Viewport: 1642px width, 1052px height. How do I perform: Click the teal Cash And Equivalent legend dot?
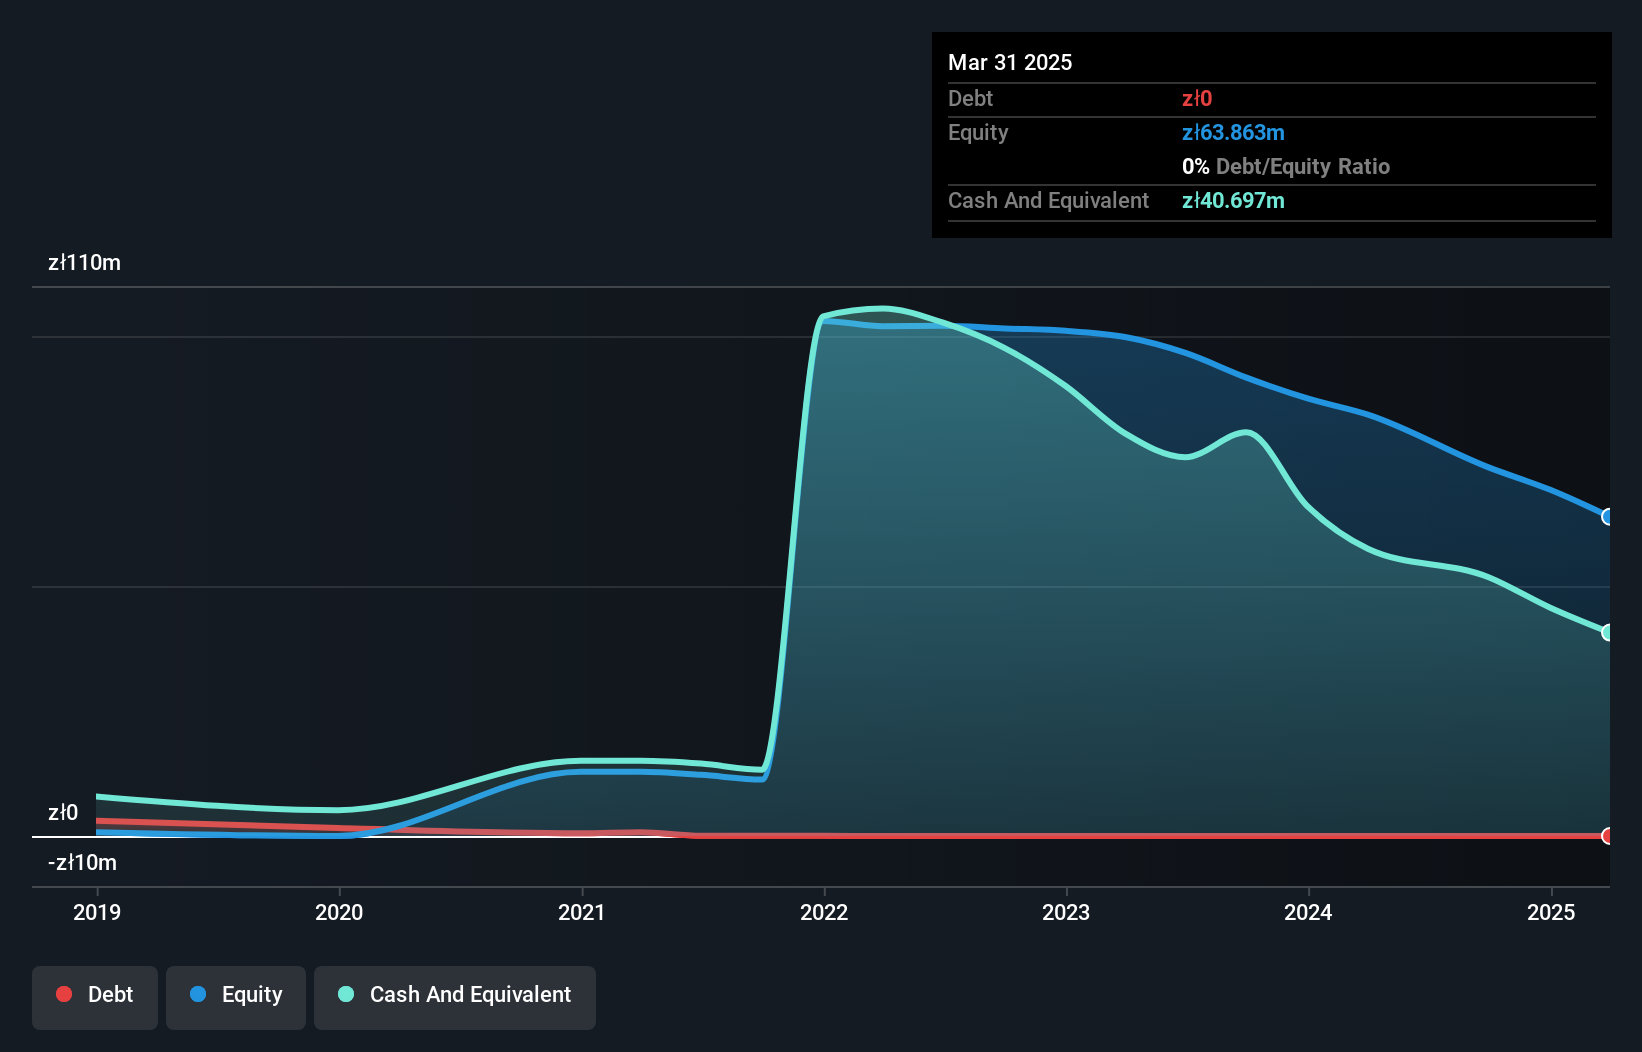345,995
